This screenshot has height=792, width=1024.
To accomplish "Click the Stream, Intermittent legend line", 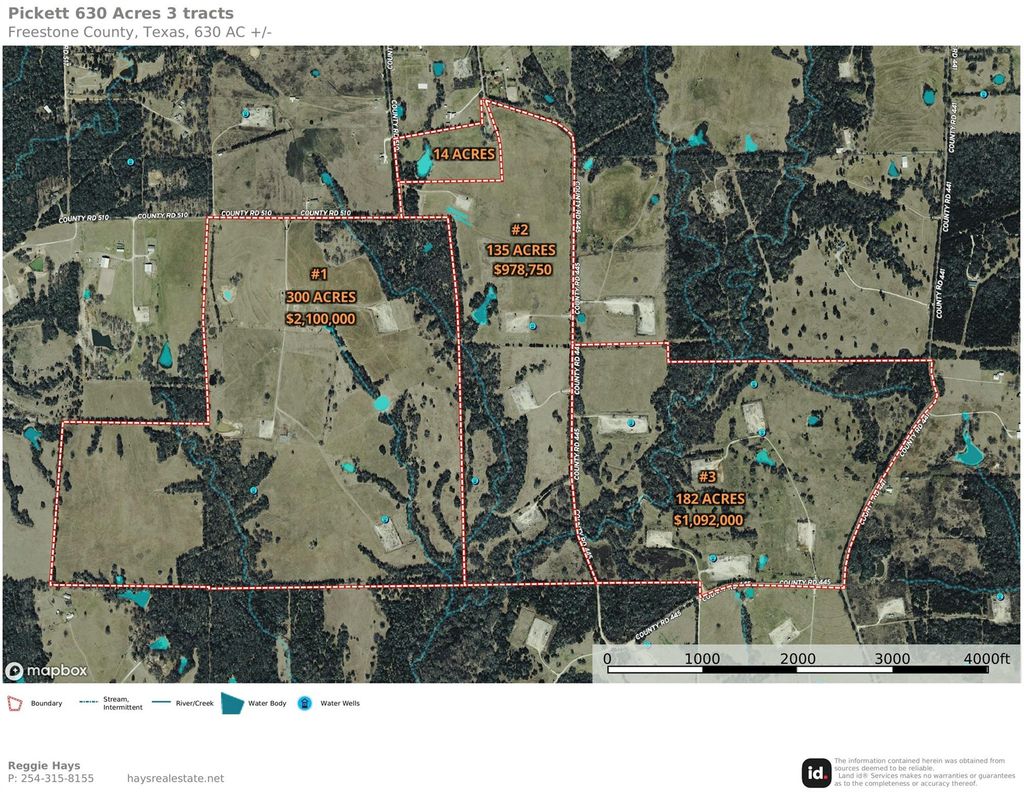I will coord(88,703).
